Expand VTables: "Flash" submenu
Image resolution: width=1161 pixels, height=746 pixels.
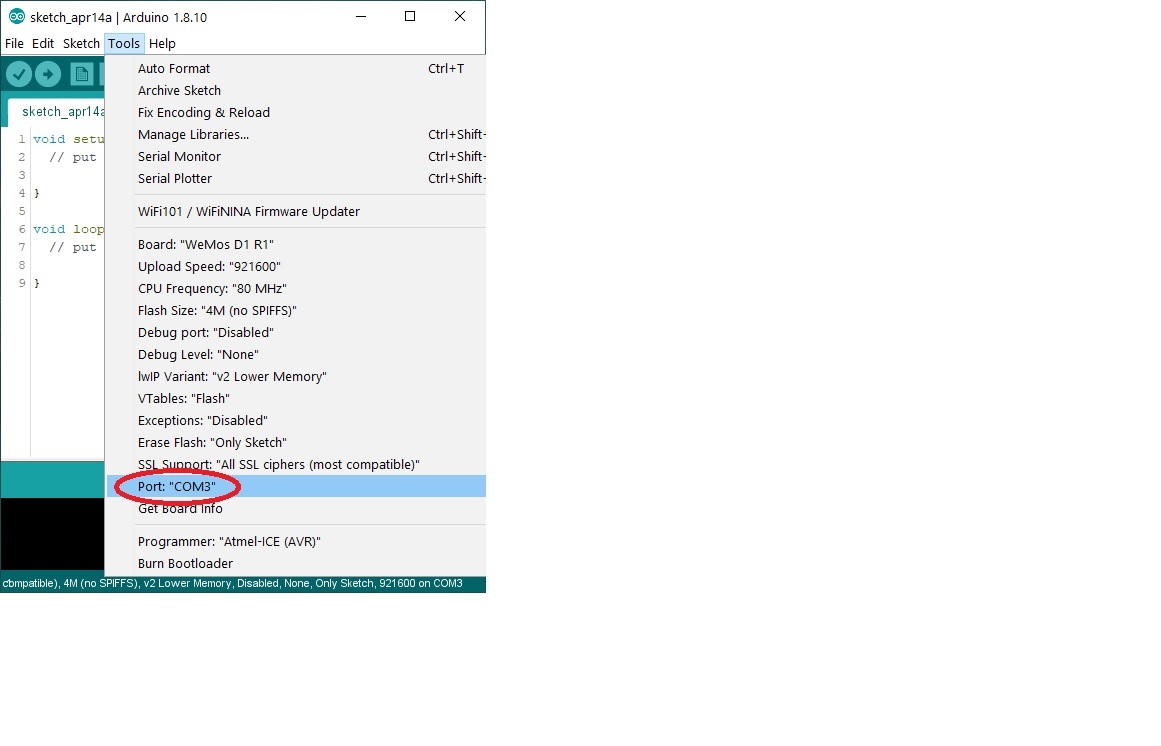296,398
